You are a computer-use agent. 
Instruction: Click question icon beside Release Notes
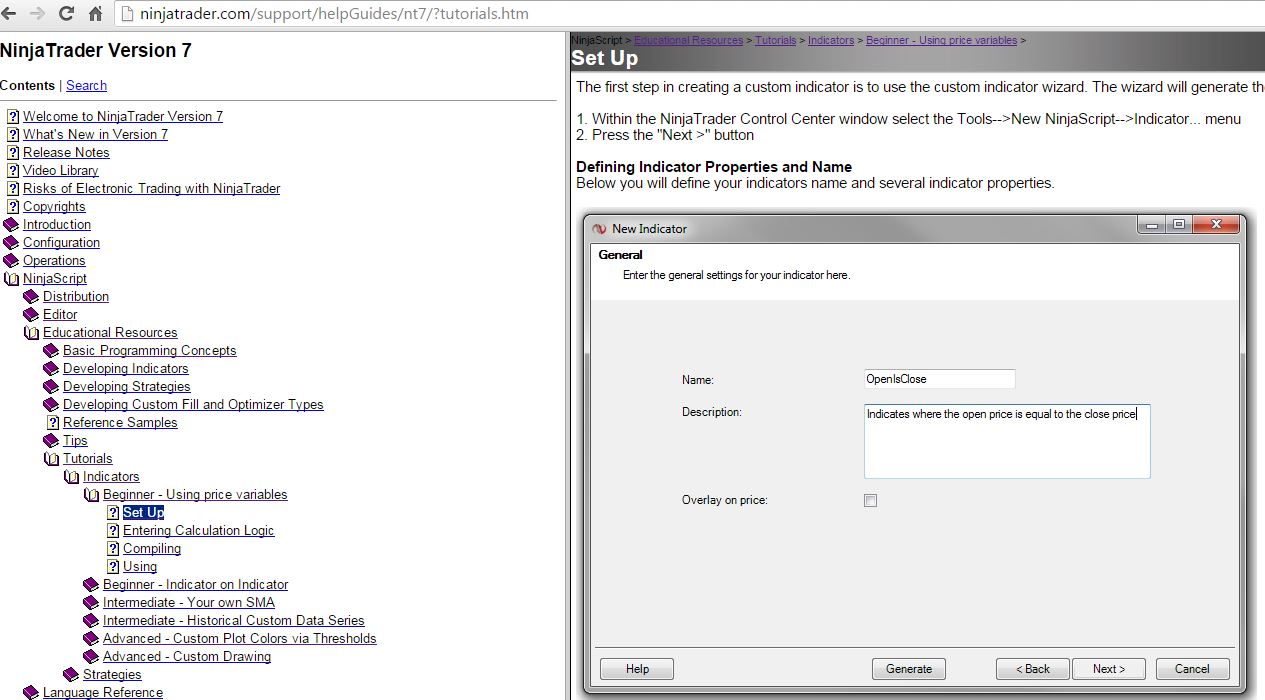pyautogui.click(x=13, y=152)
